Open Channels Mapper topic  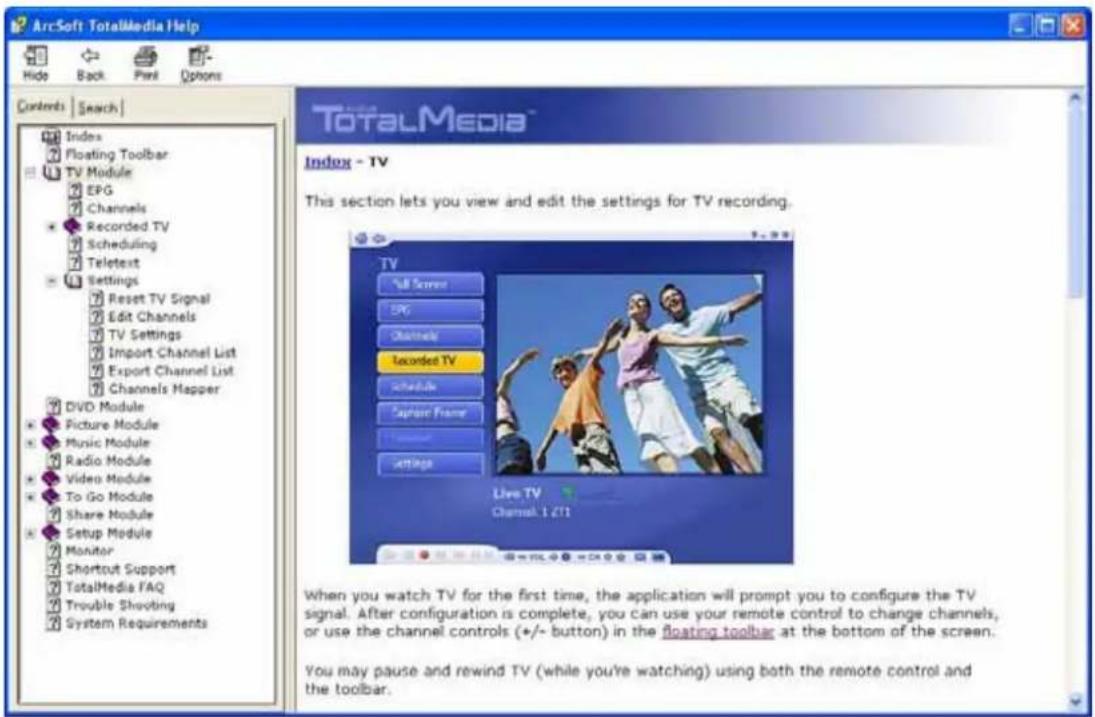[164, 389]
